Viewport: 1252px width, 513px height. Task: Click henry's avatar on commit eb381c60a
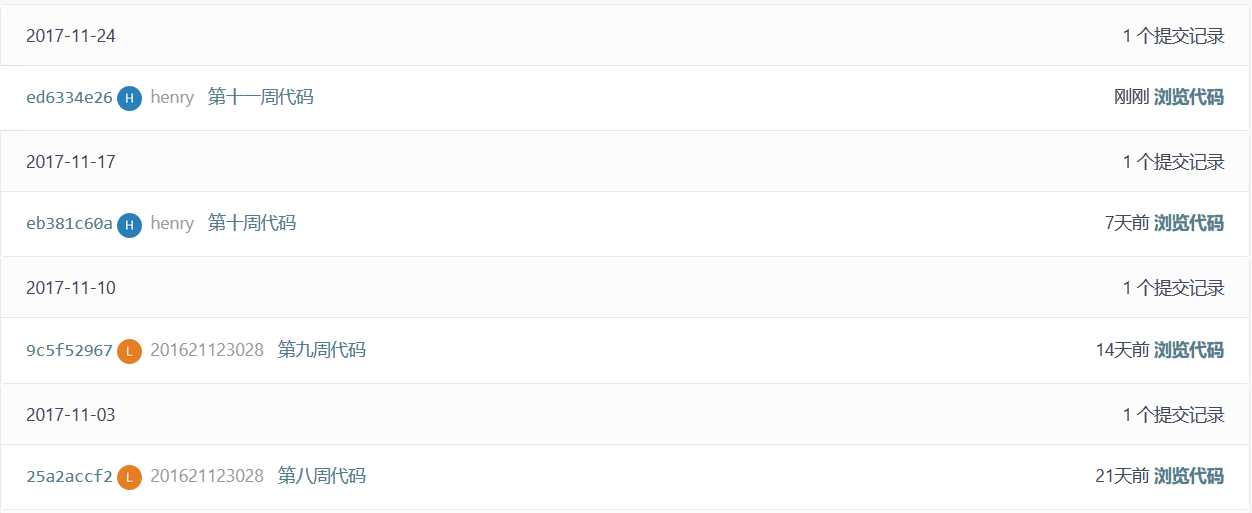[x=129, y=224]
